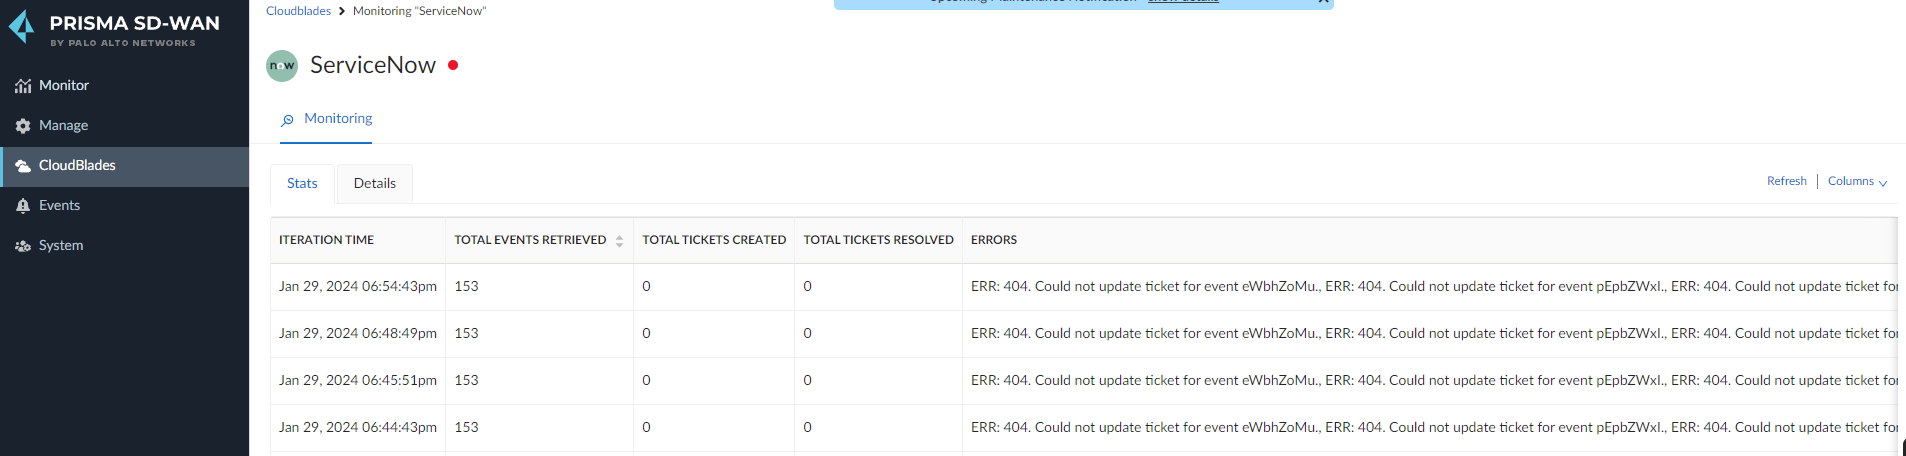Sort by Total Events Retrieved arrows

[619, 241]
